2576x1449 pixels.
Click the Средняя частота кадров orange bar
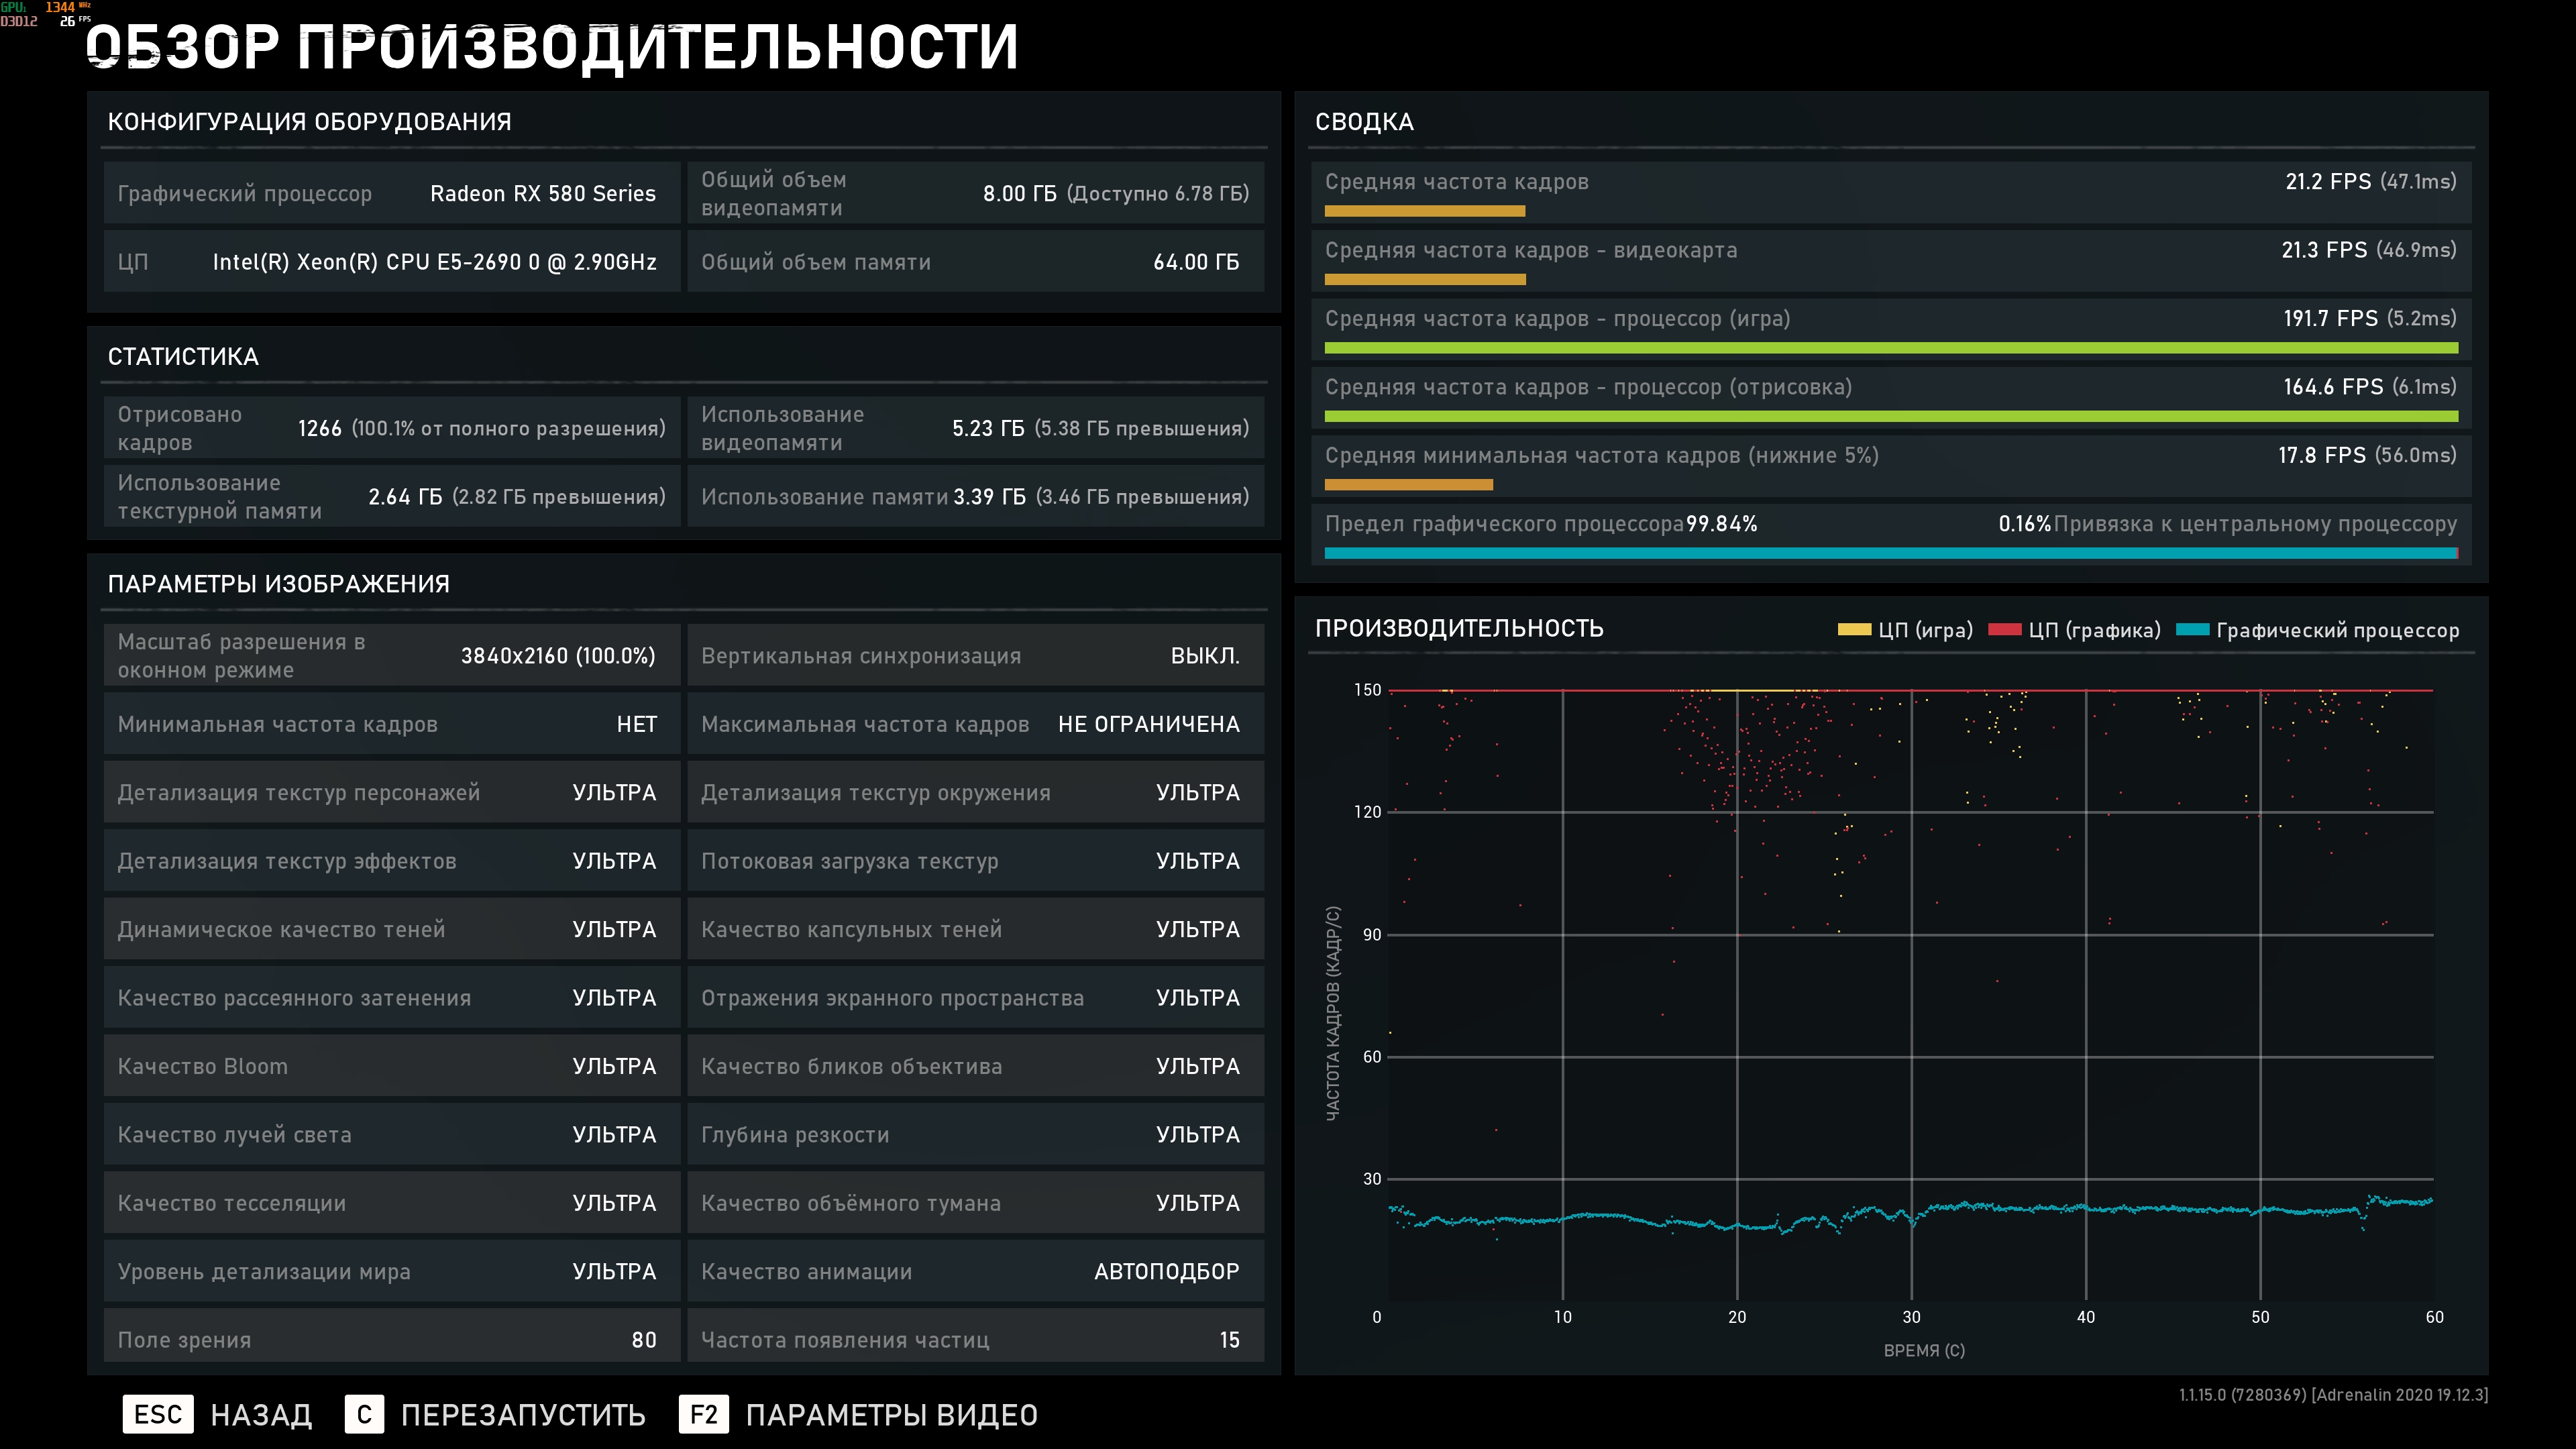(1424, 211)
